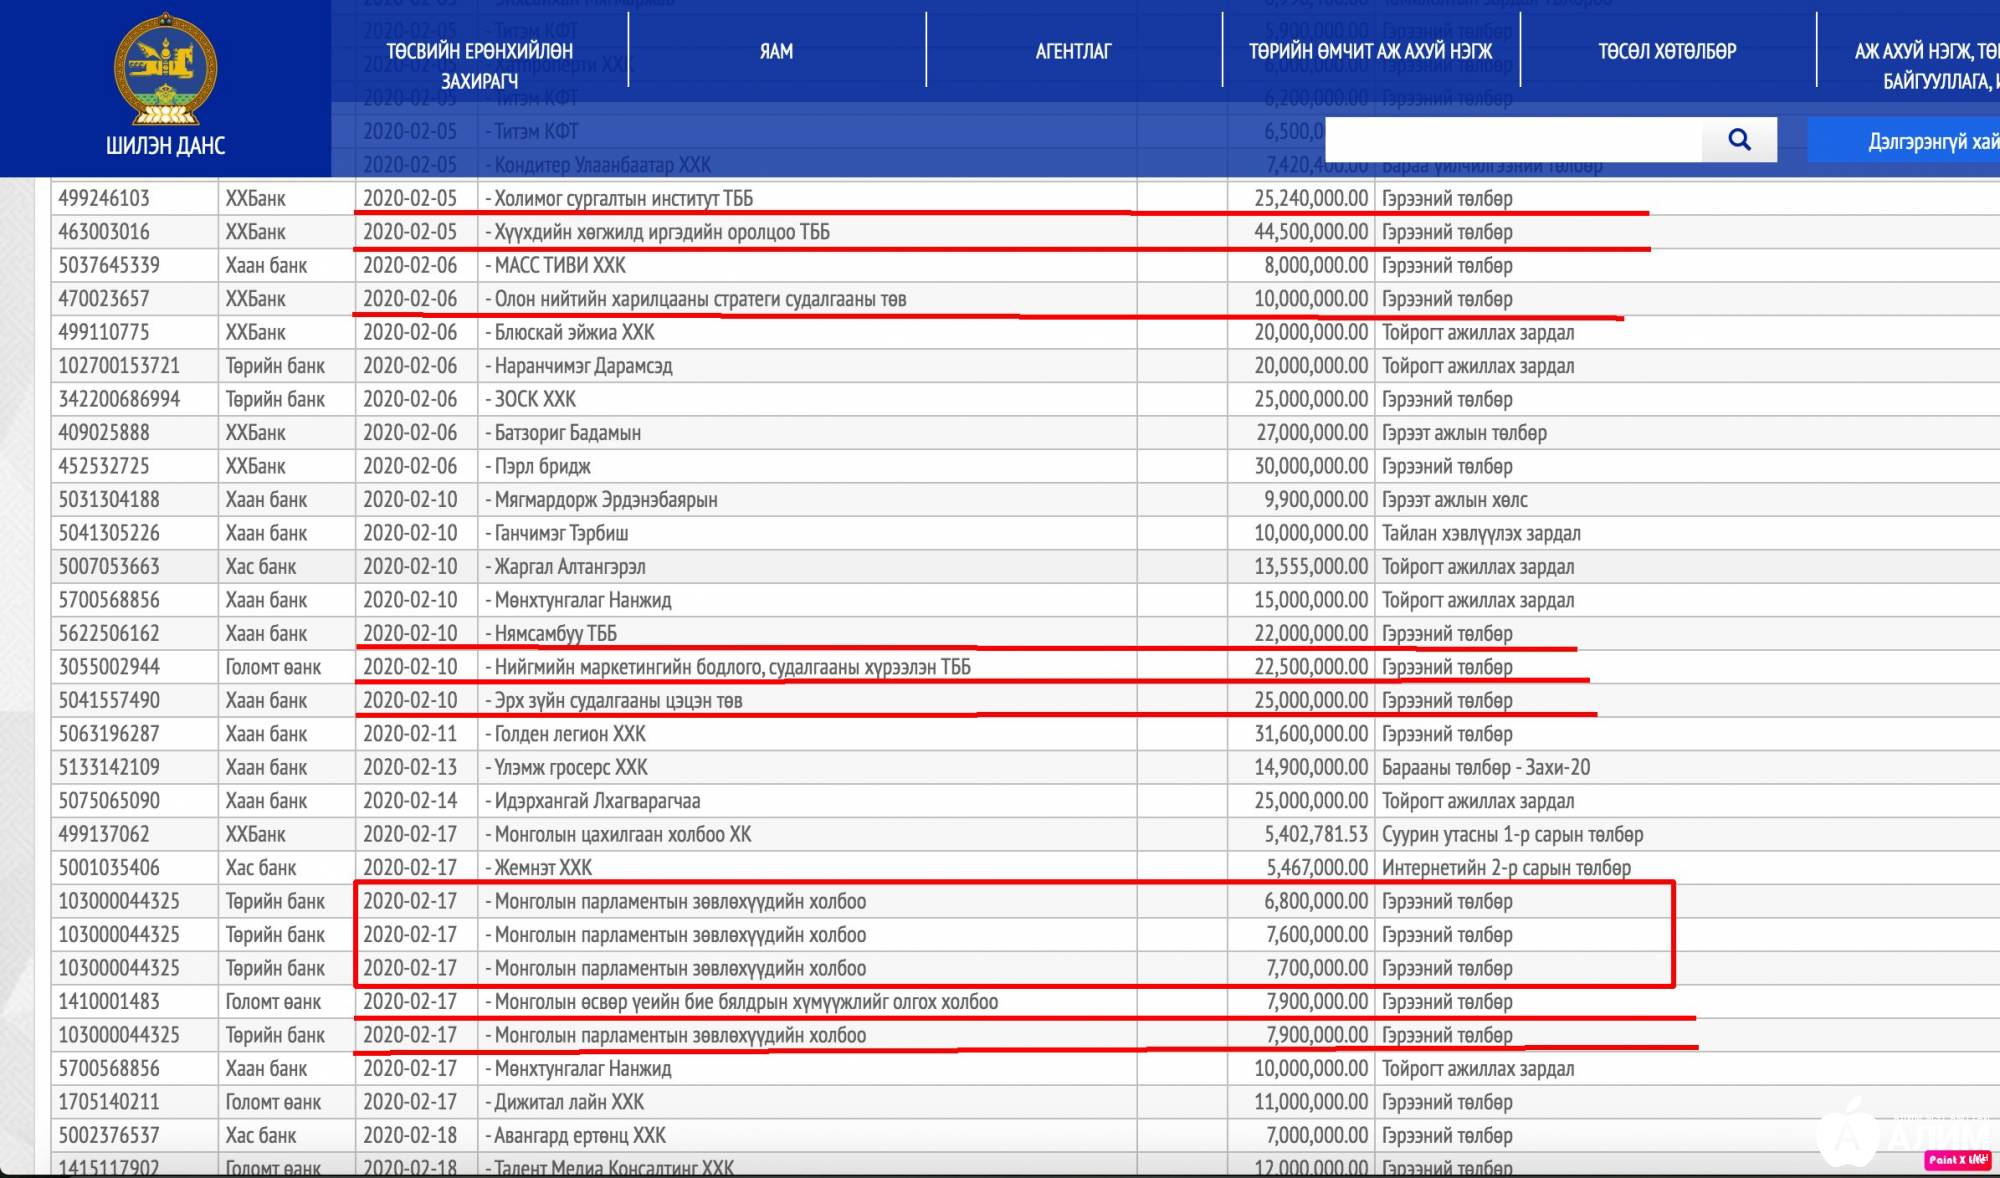Open the ТӨСӨЛ ХӨТӨЛБӨР menu item

click(x=1667, y=51)
